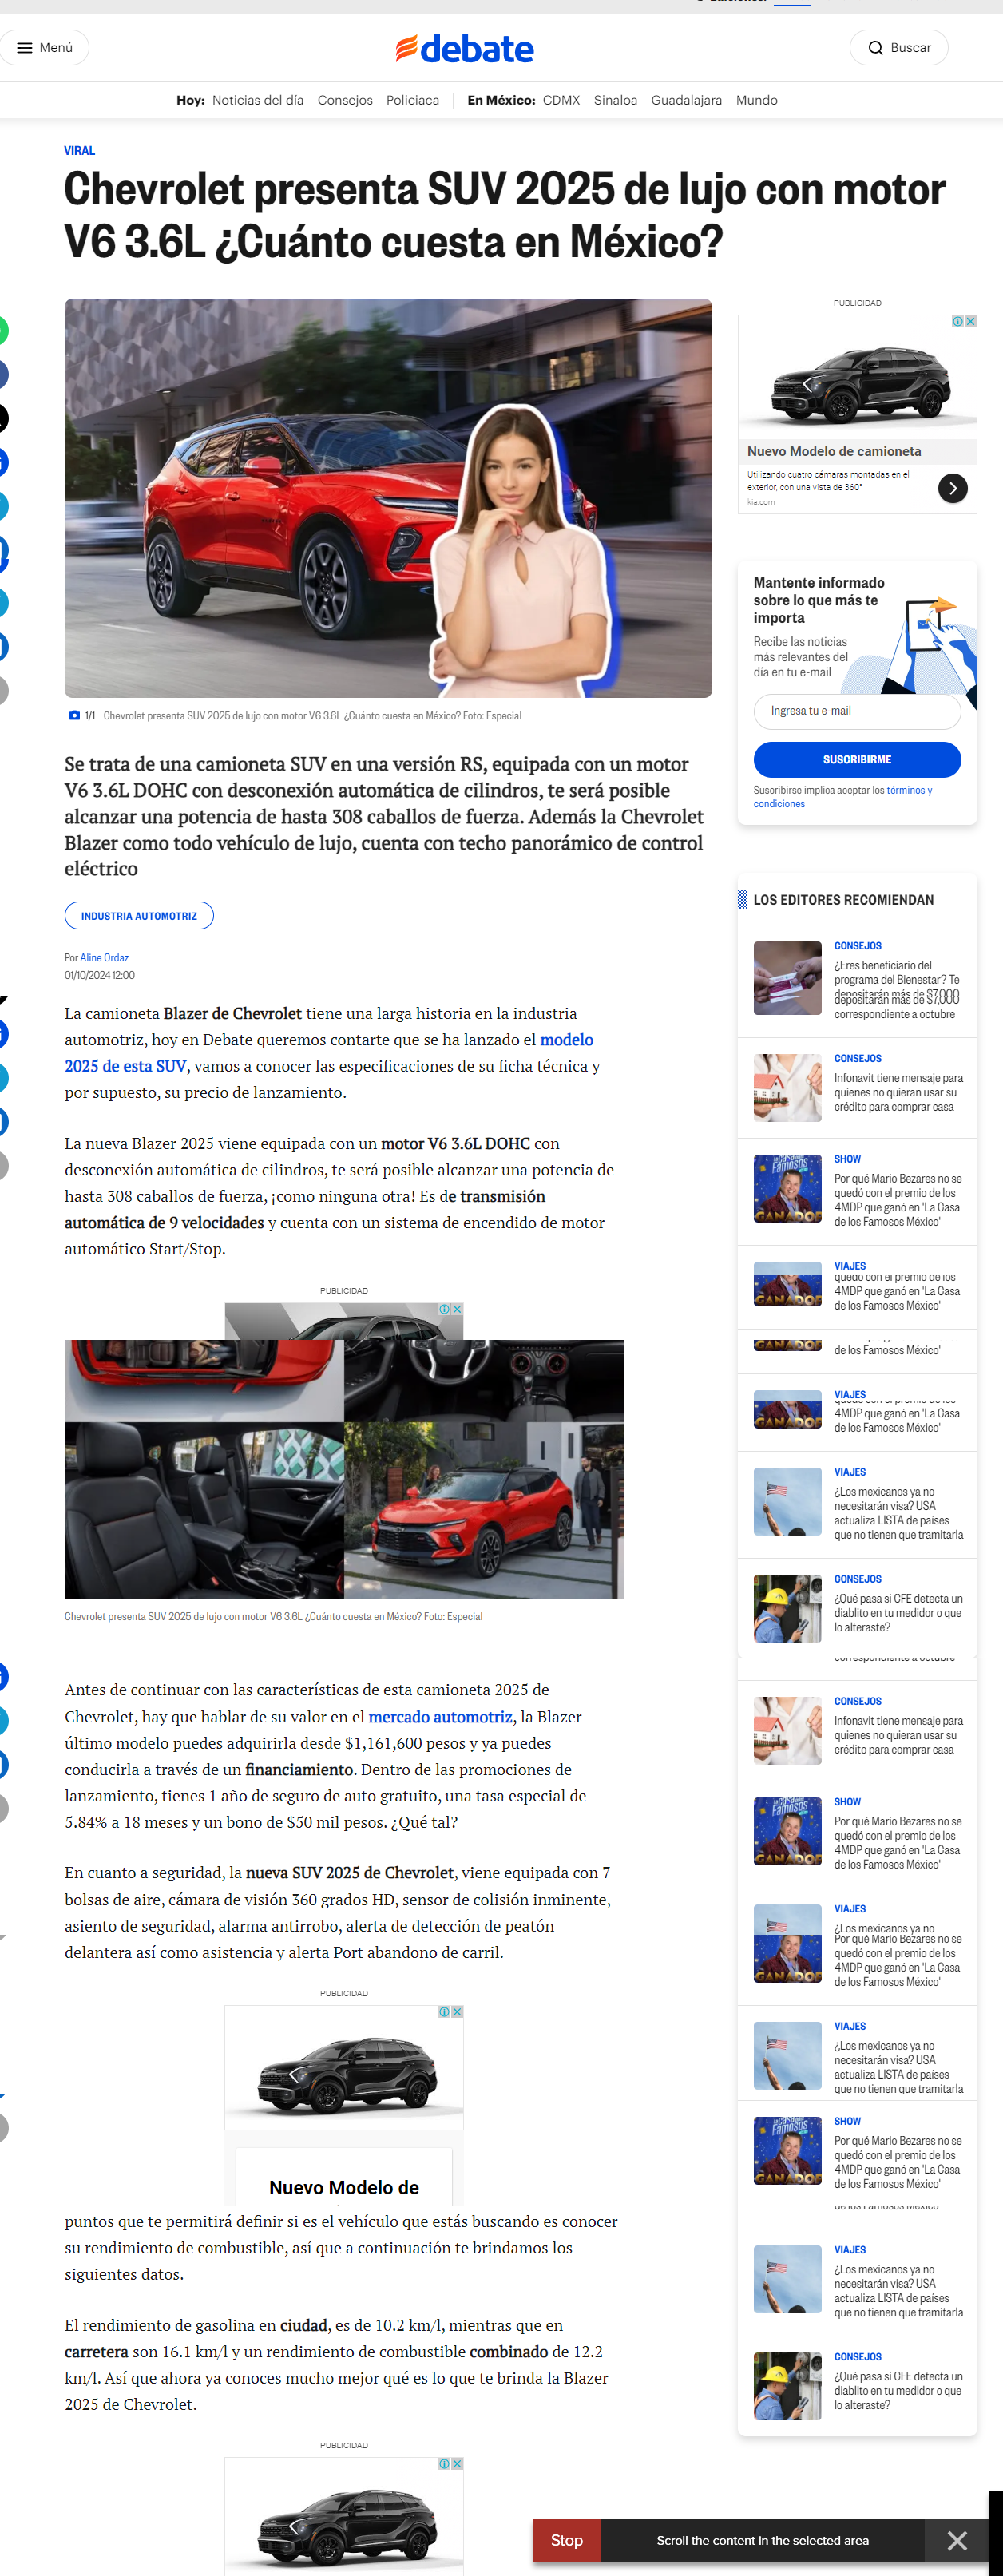Click the Bienestar card thumbnail

[788, 978]
